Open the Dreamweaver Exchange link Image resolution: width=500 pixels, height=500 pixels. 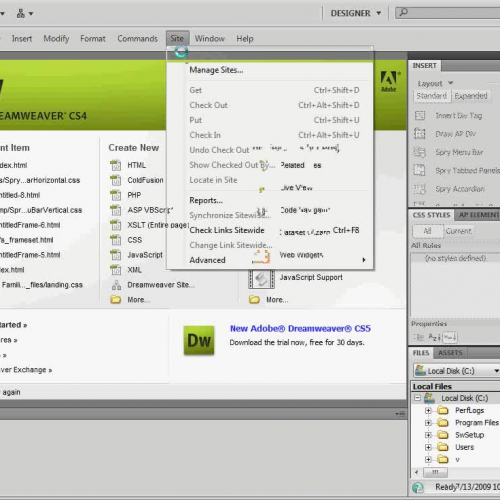[26, 370]
